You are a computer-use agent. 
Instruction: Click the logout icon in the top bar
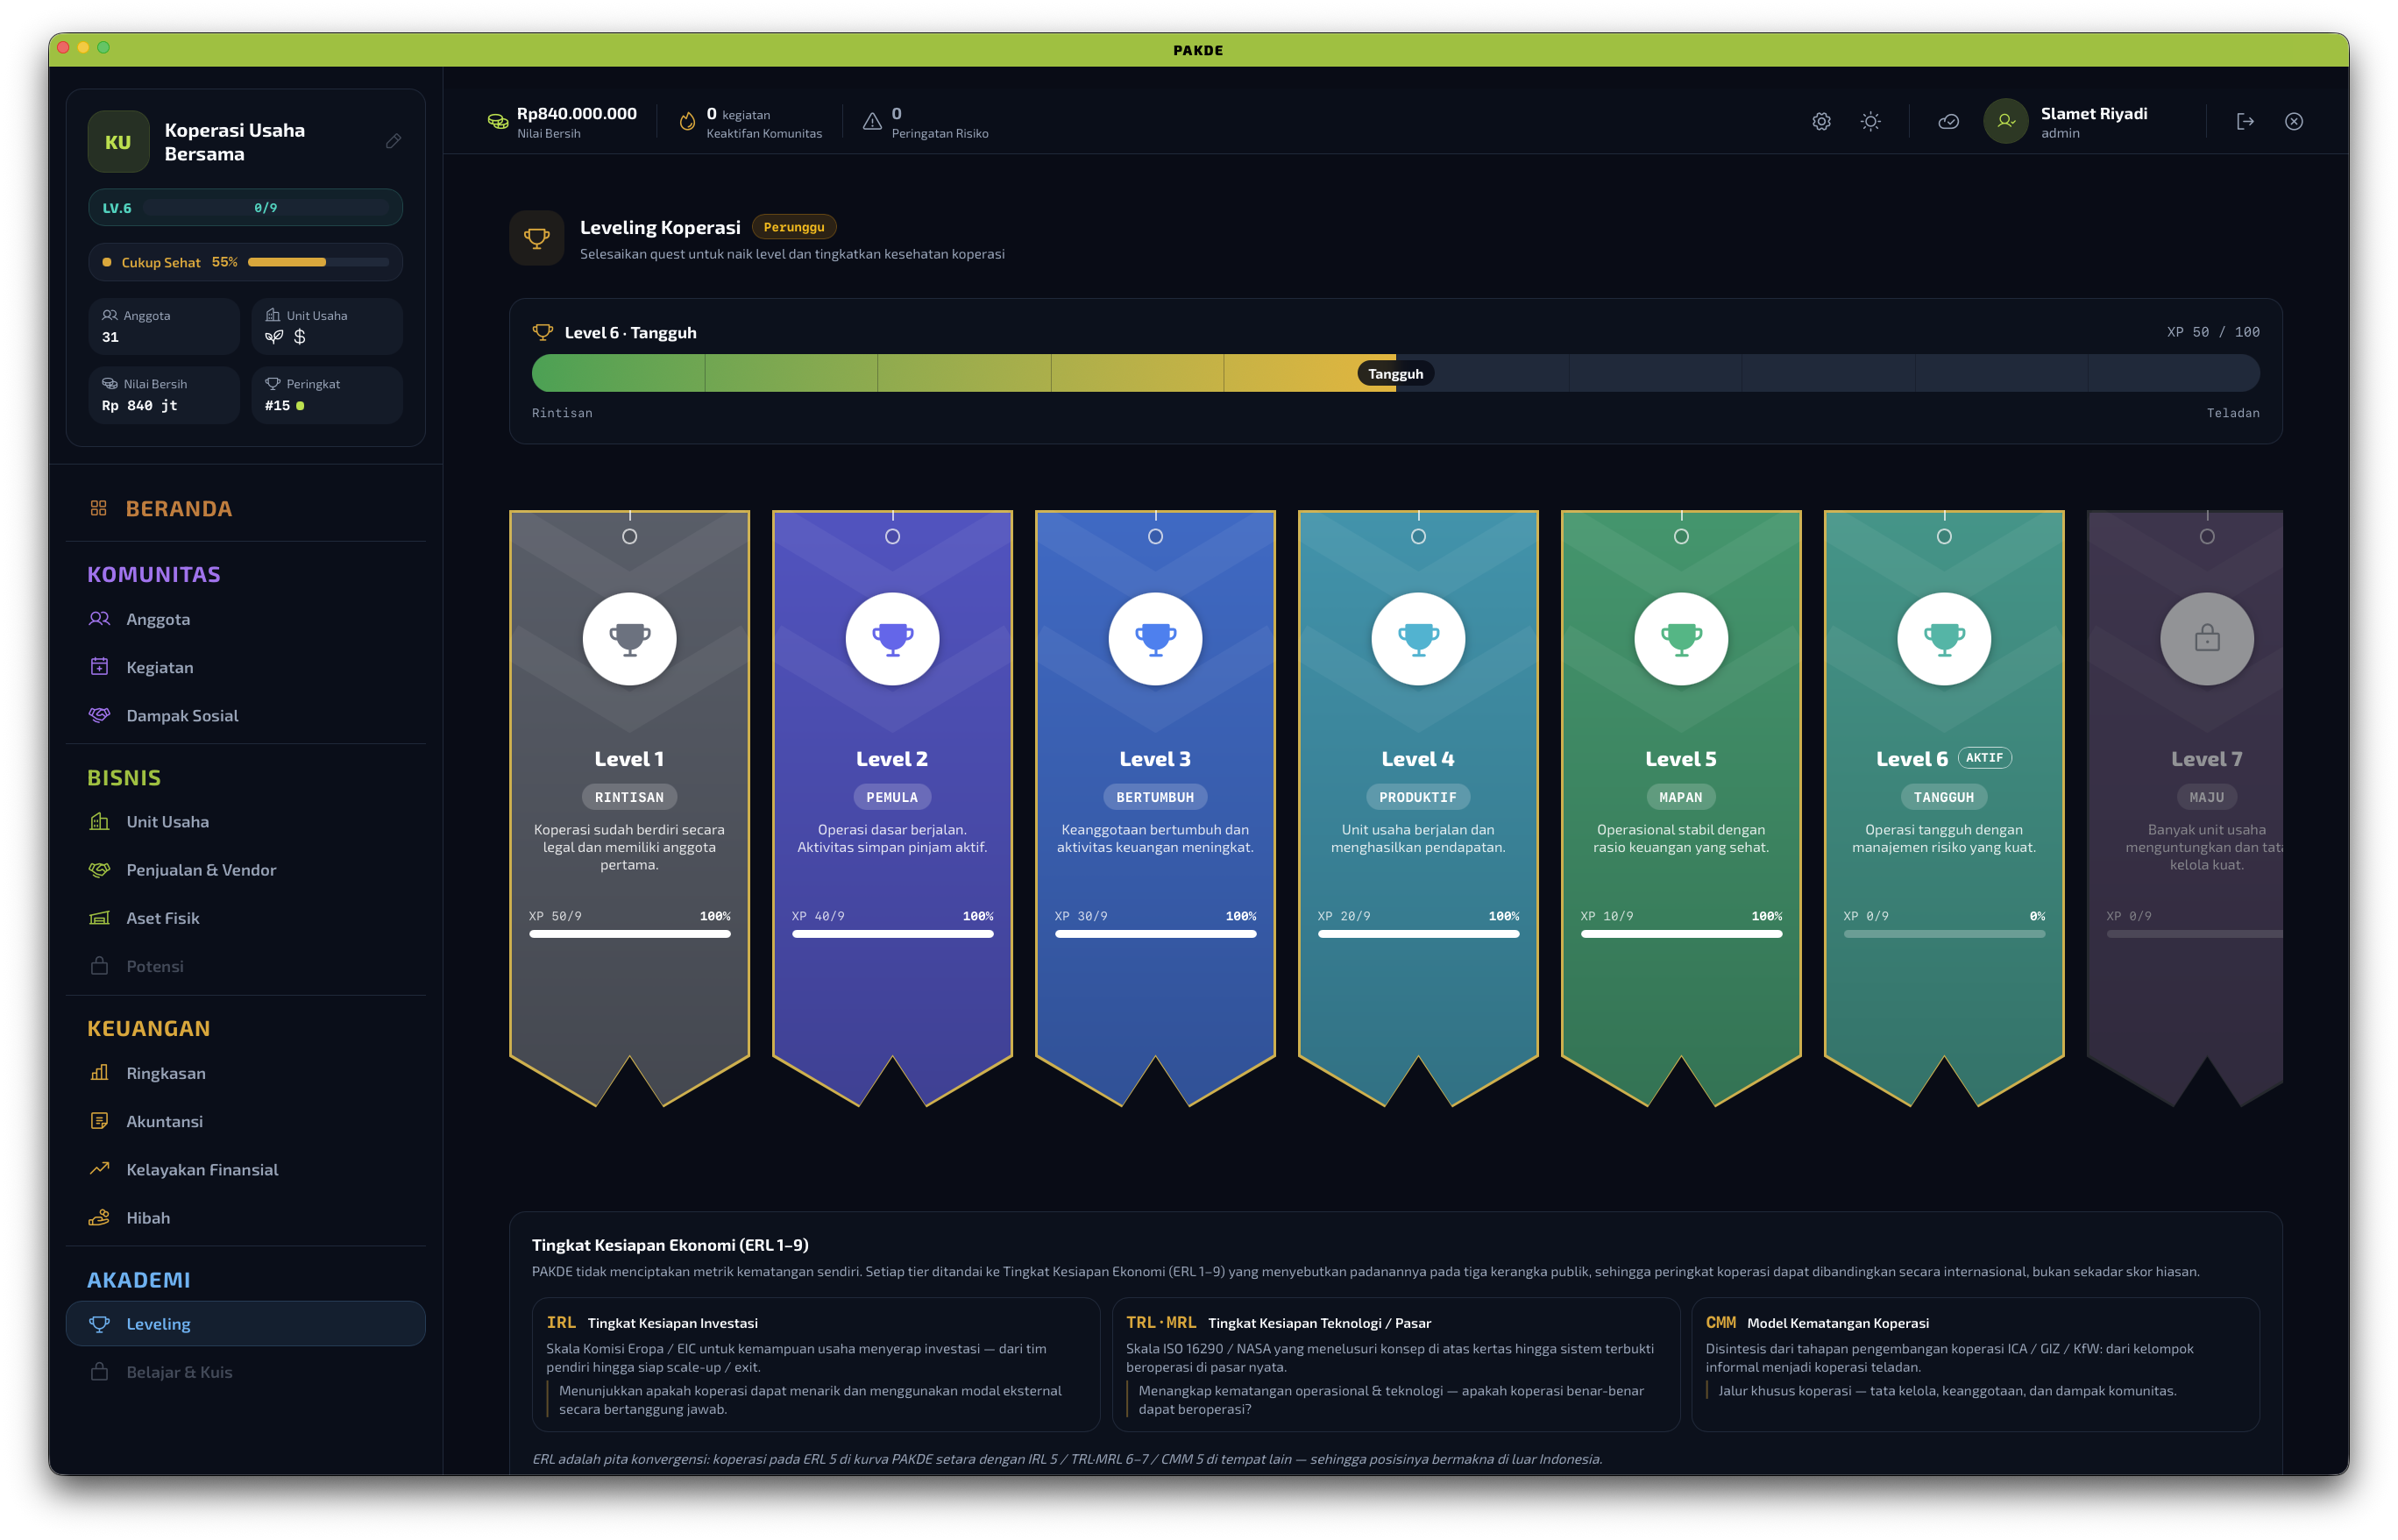[x=2245, y=121]
